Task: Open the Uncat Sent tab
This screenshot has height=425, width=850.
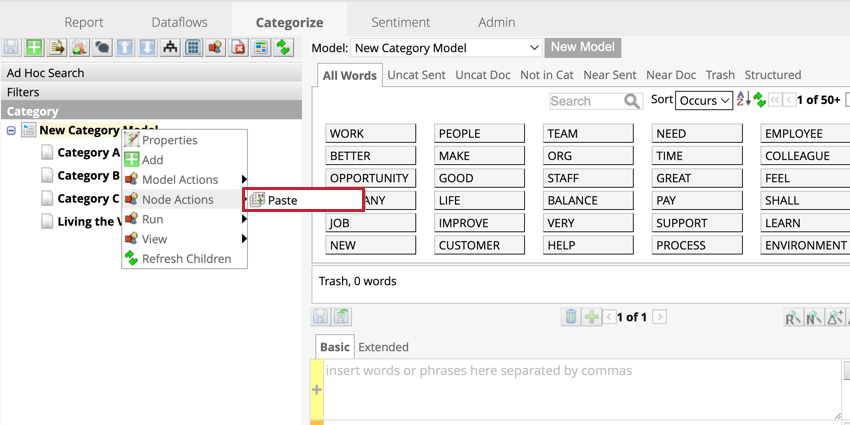Action: pyautogui.click(x=416, y=75)
